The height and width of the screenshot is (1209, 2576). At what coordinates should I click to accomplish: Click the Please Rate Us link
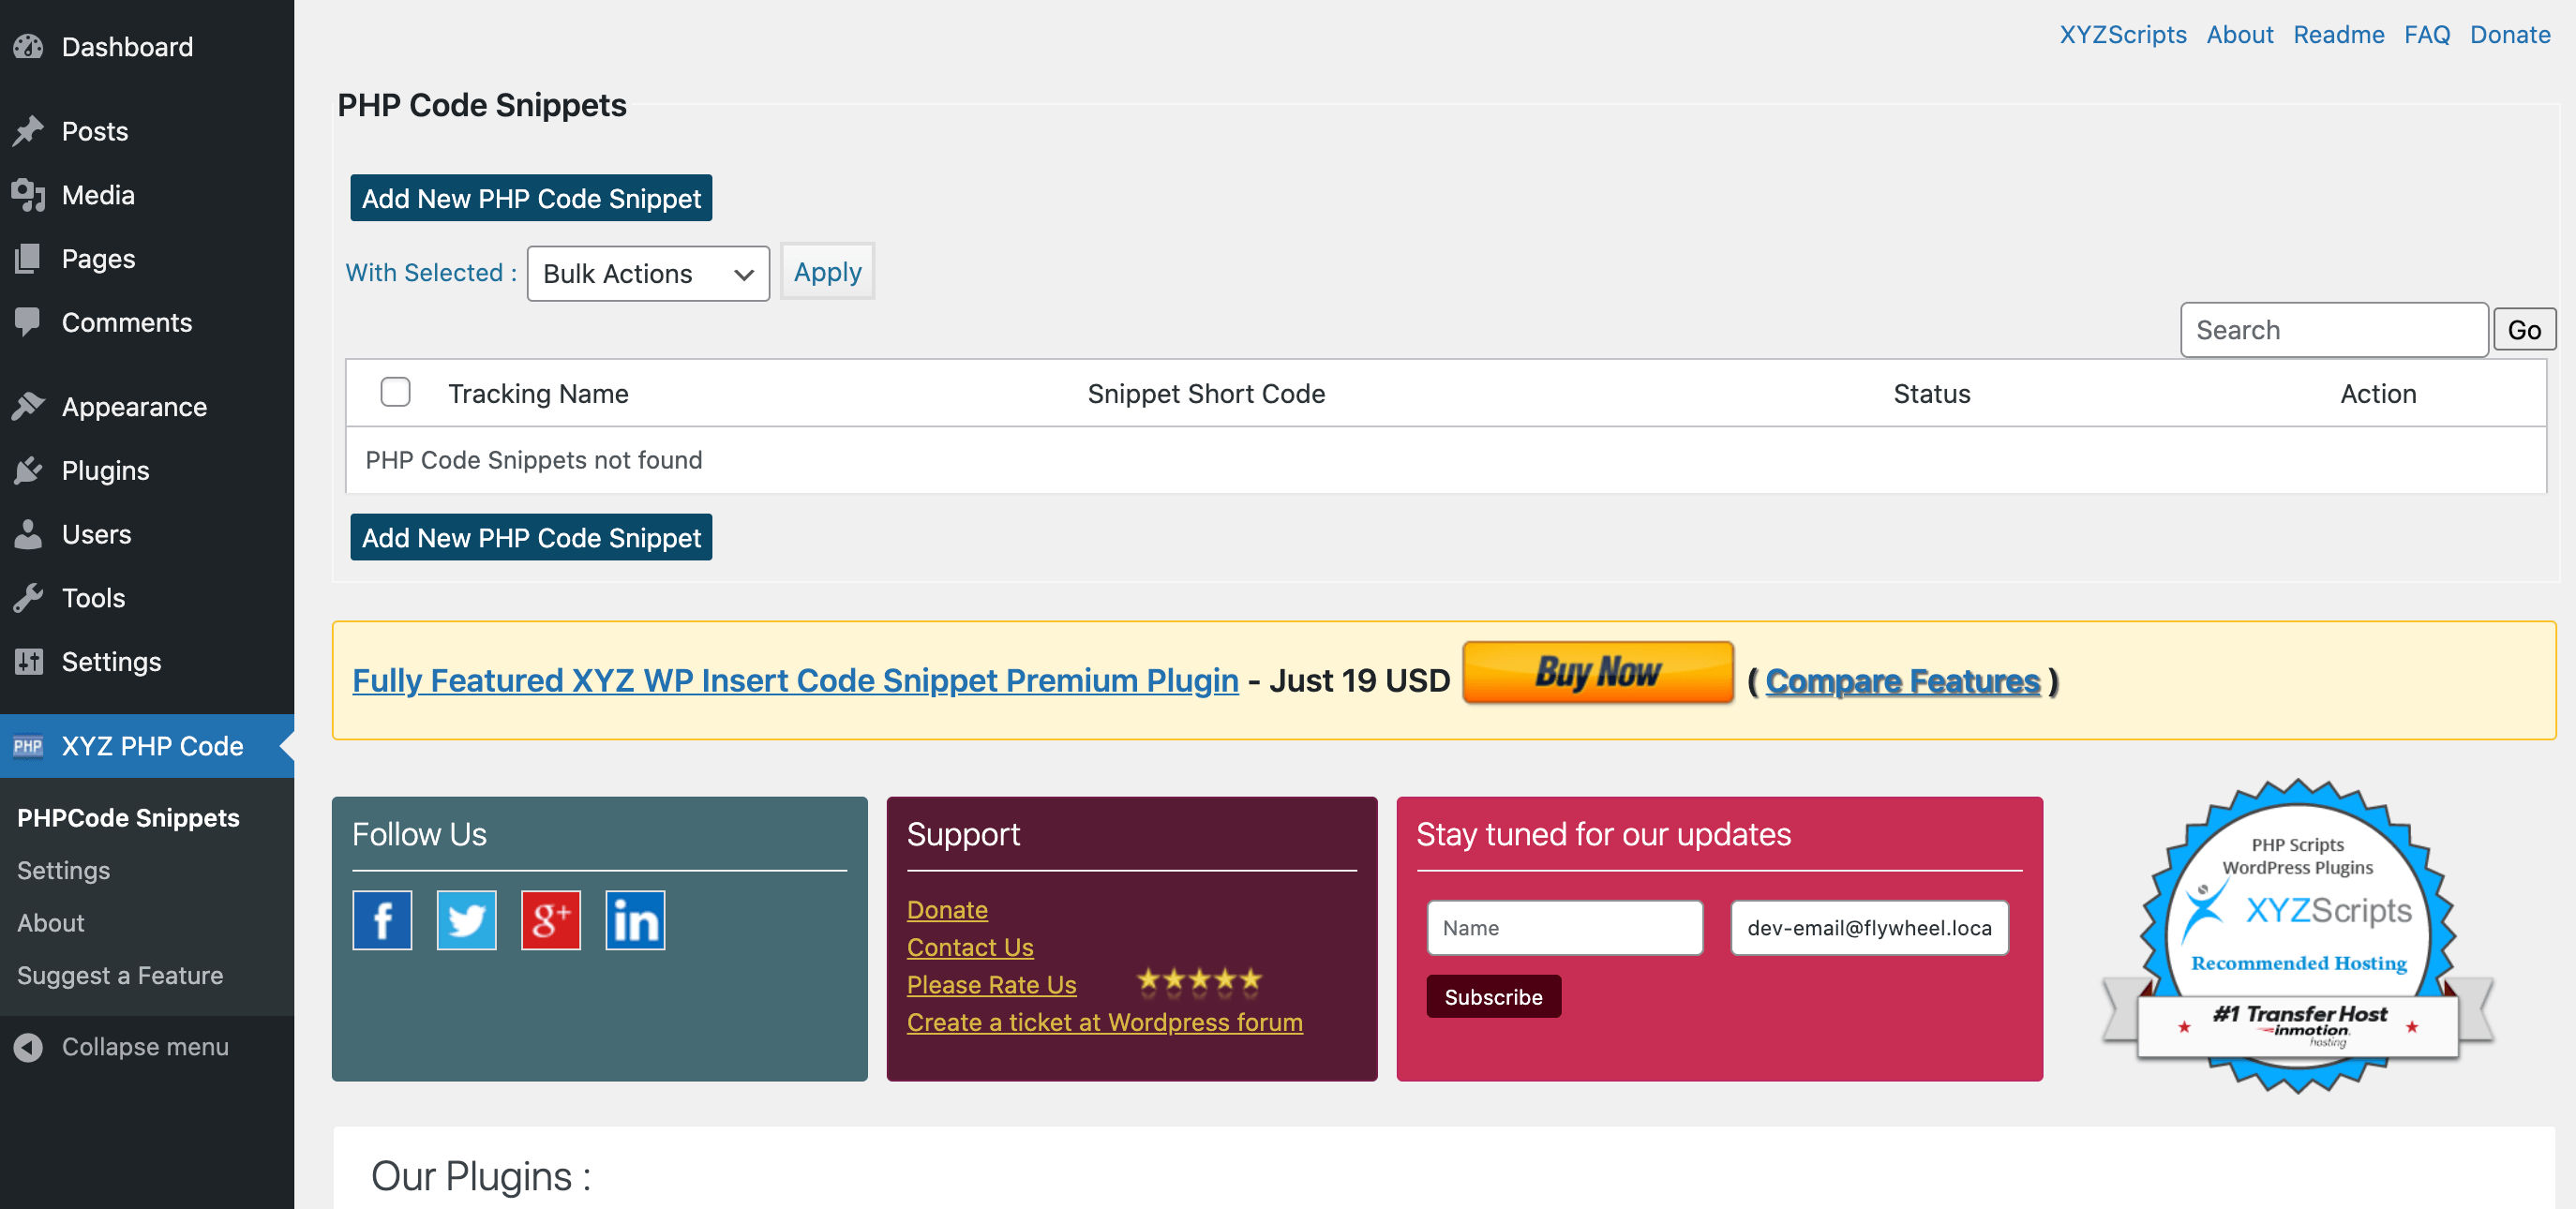point(991,984)
